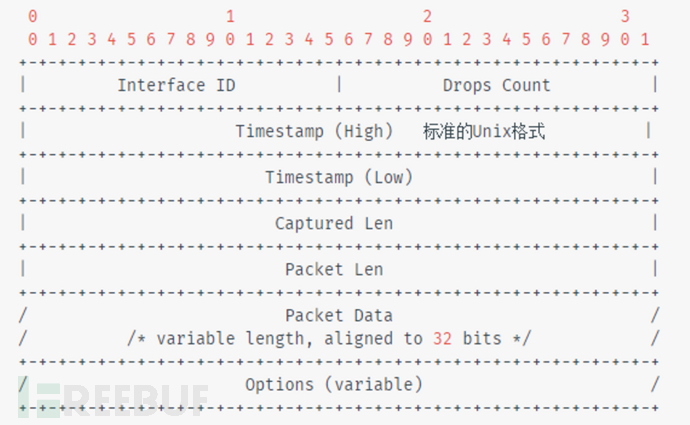The height and width of the screenshot is (425, 690).
Task: Click the red number 32 in the comment
Action: coord(443,339)
